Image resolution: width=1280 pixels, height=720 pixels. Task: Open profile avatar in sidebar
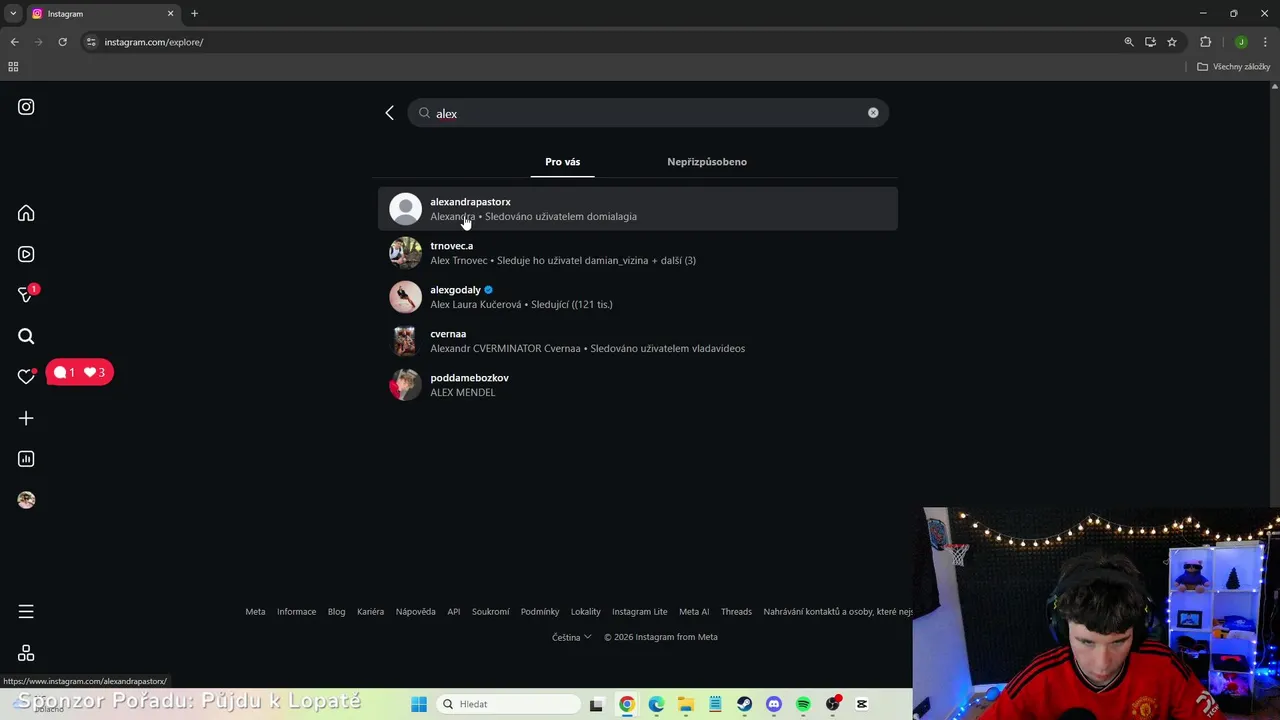pyautogui.click(x=26, y=500)
